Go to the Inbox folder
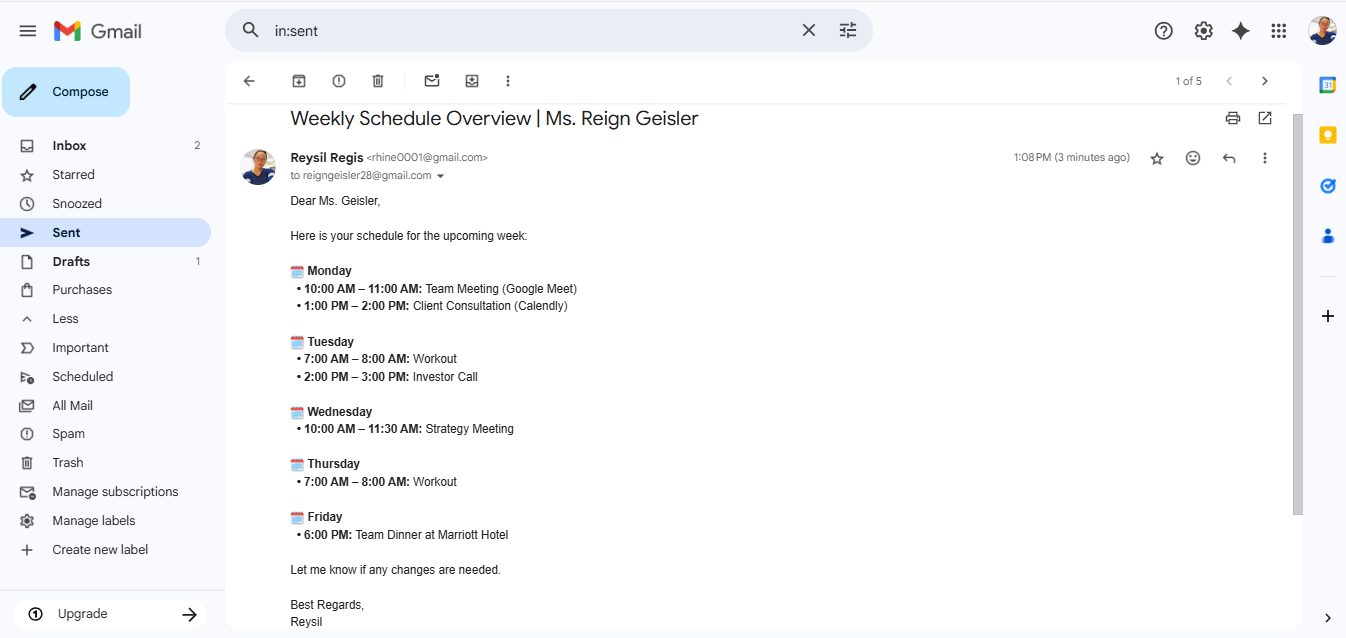This screenshot has width=1346, height=638. [69, 146]
